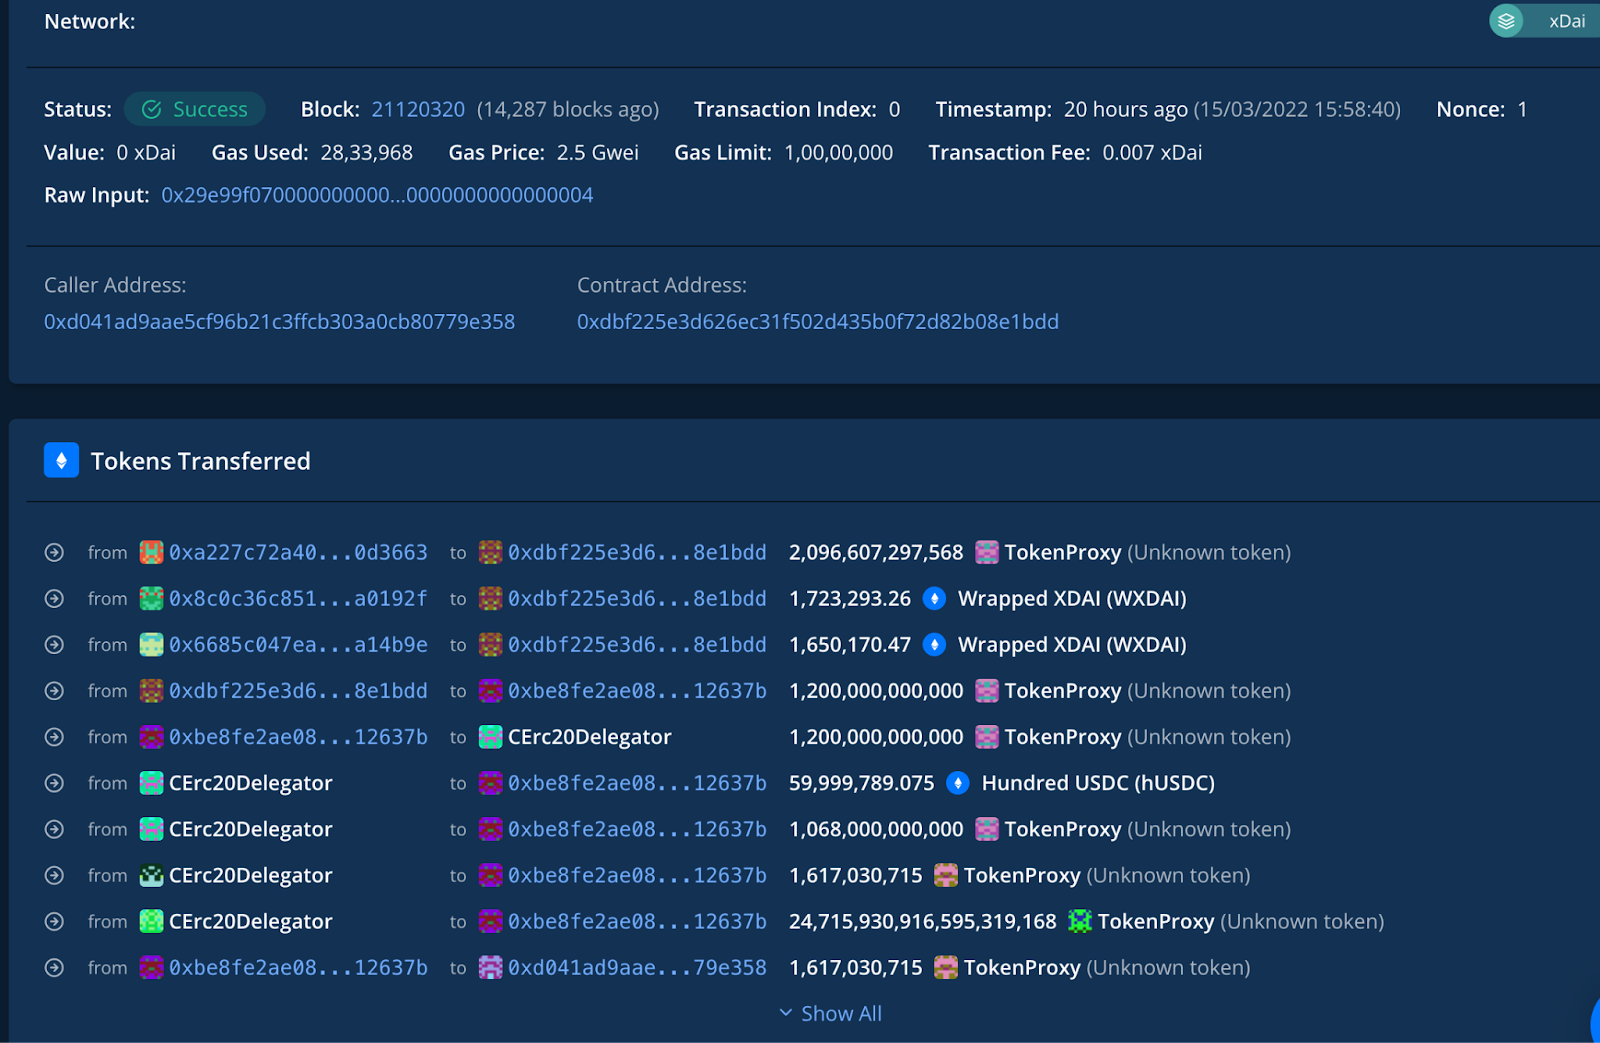Click arrow icon of 1,068,000,000,000 transfer row

55,829
